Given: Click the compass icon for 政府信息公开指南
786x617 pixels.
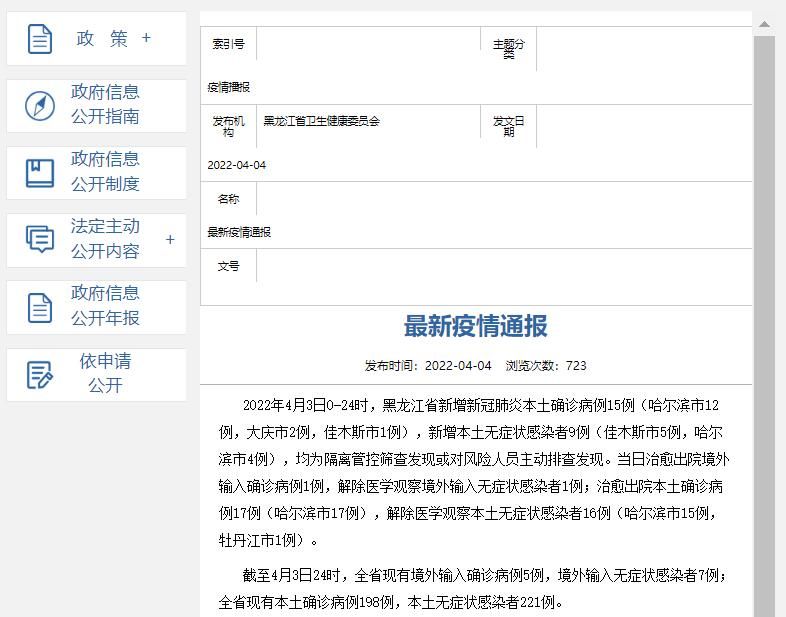Looking at the screenshot, I should tap(40, 105).
